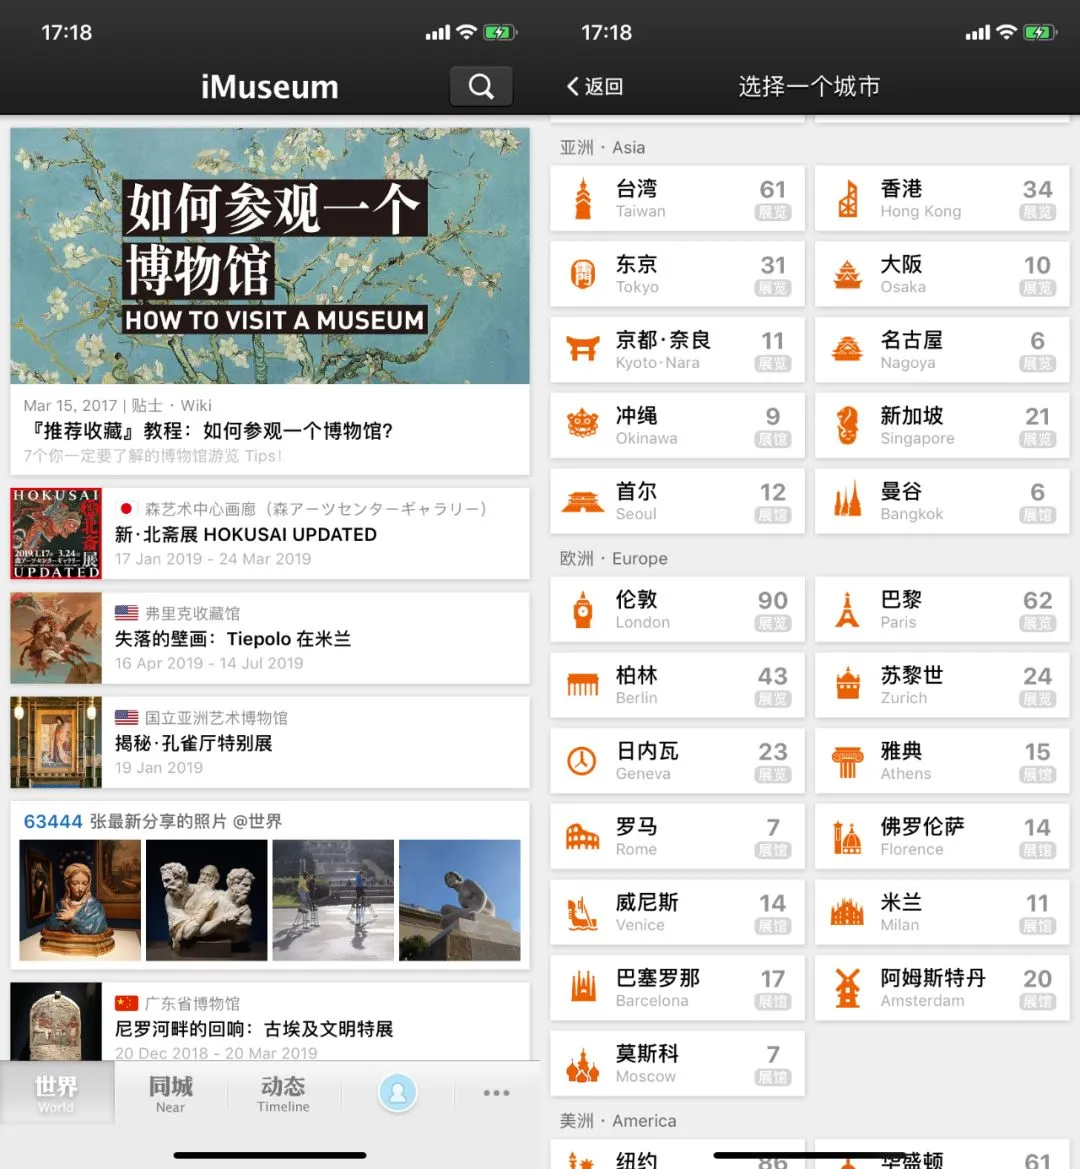Tap the 62 展览 count for Paris
The width and height of the screenshot is (1080, 1169).
(1038, 610)
